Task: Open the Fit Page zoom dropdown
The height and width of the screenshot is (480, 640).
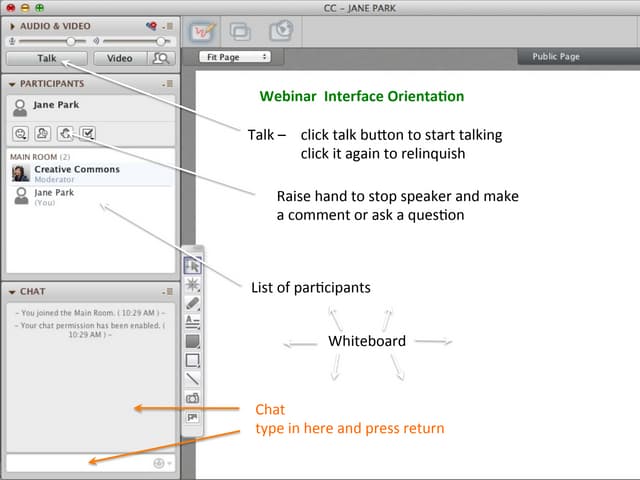Action: [x=235, y=57]
